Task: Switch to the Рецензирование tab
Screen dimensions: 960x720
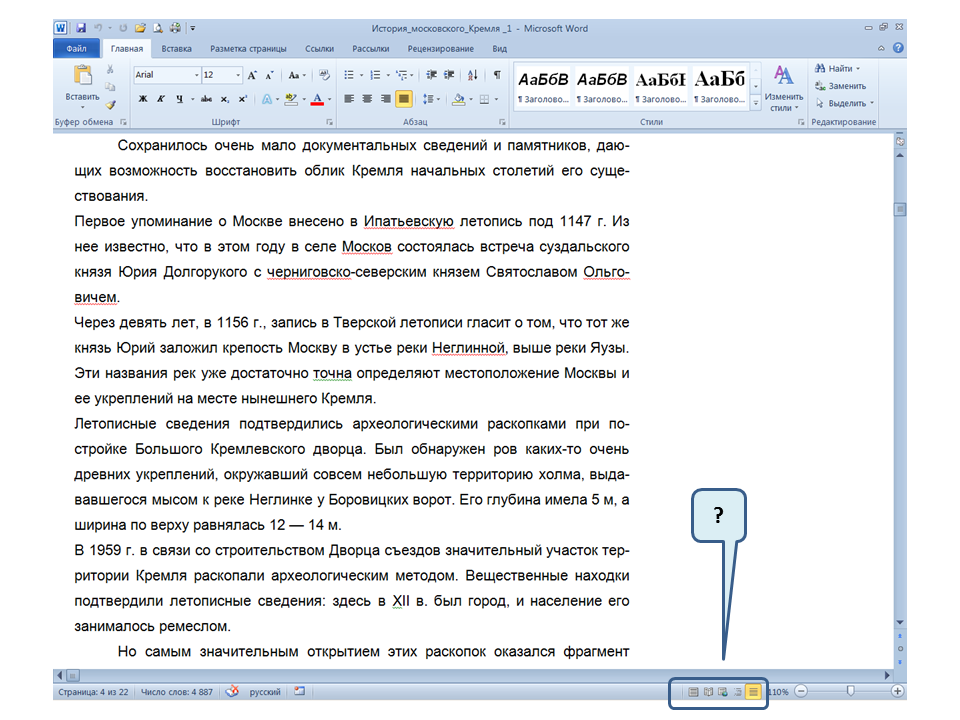Action: [441, 48]
